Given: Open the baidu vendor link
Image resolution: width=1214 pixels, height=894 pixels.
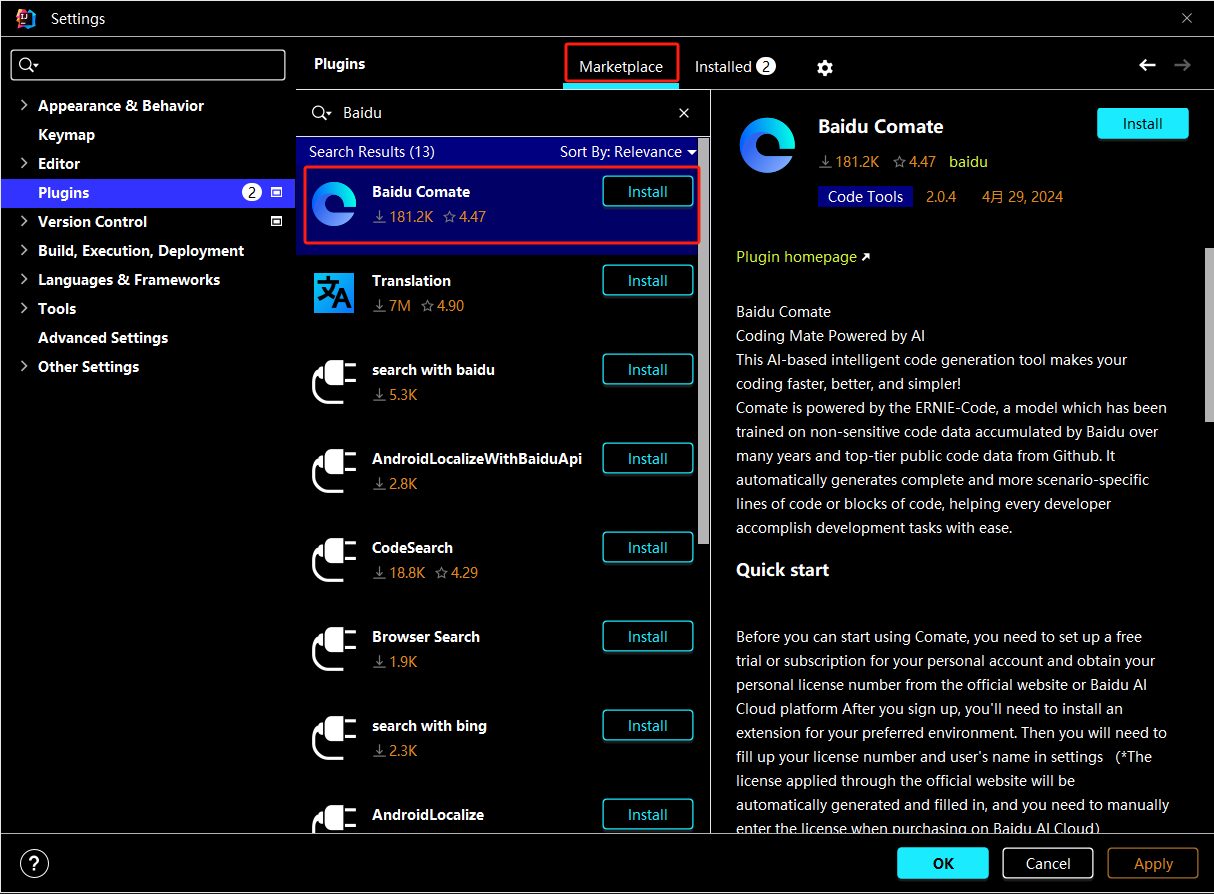Looking at the screenshot, I should 968,161.
